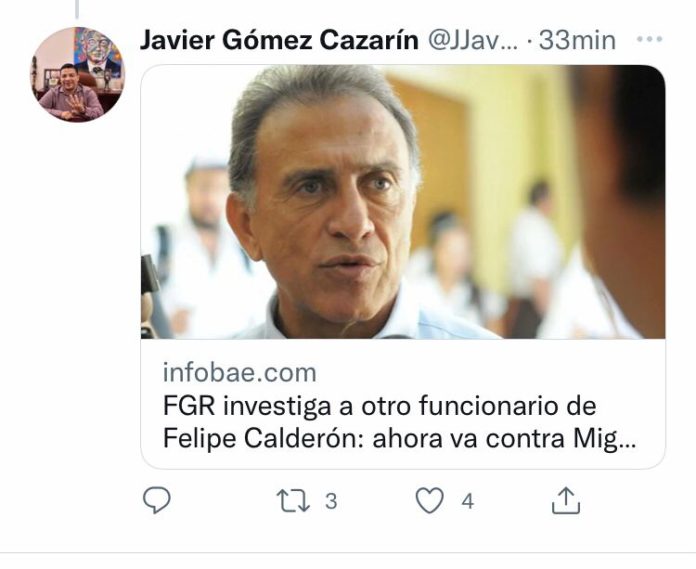Click the thread line above the avatar
Image resolution: width=696 pixels, height=569 pixels.
click(77, 9)
